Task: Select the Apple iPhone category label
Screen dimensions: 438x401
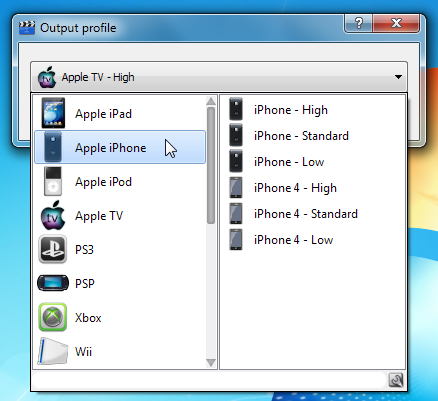Action: click(x=111, y=148)
